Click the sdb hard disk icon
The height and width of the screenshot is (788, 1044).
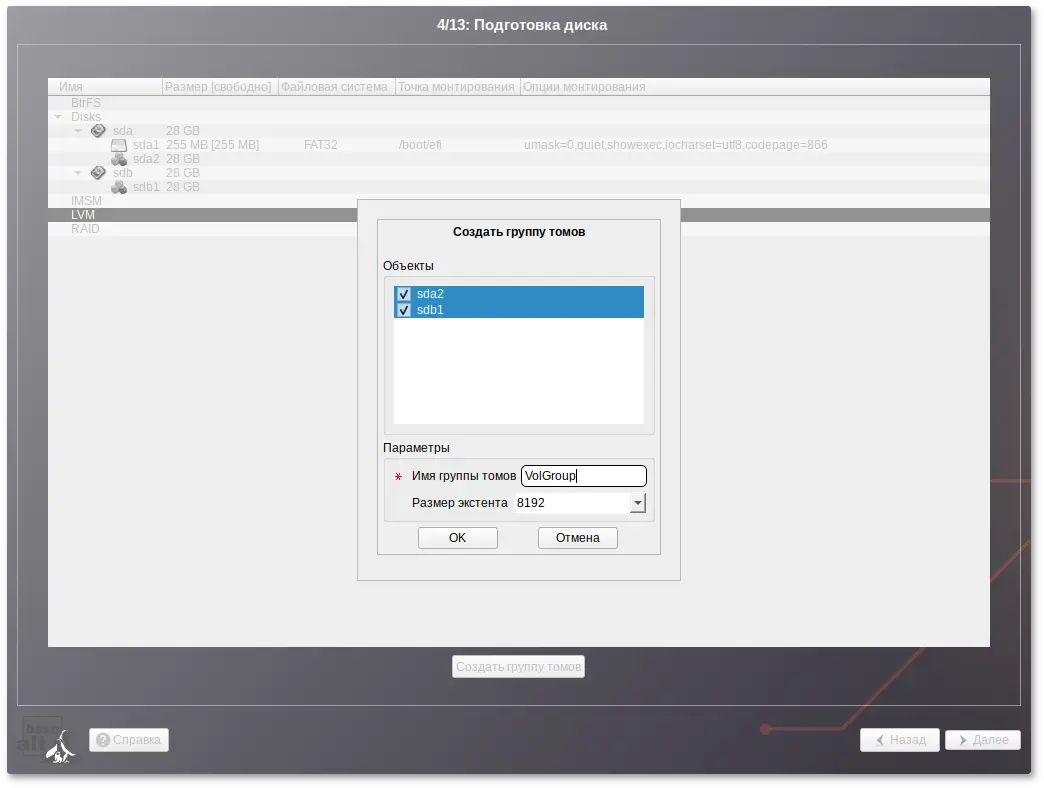tap(98, 172)
